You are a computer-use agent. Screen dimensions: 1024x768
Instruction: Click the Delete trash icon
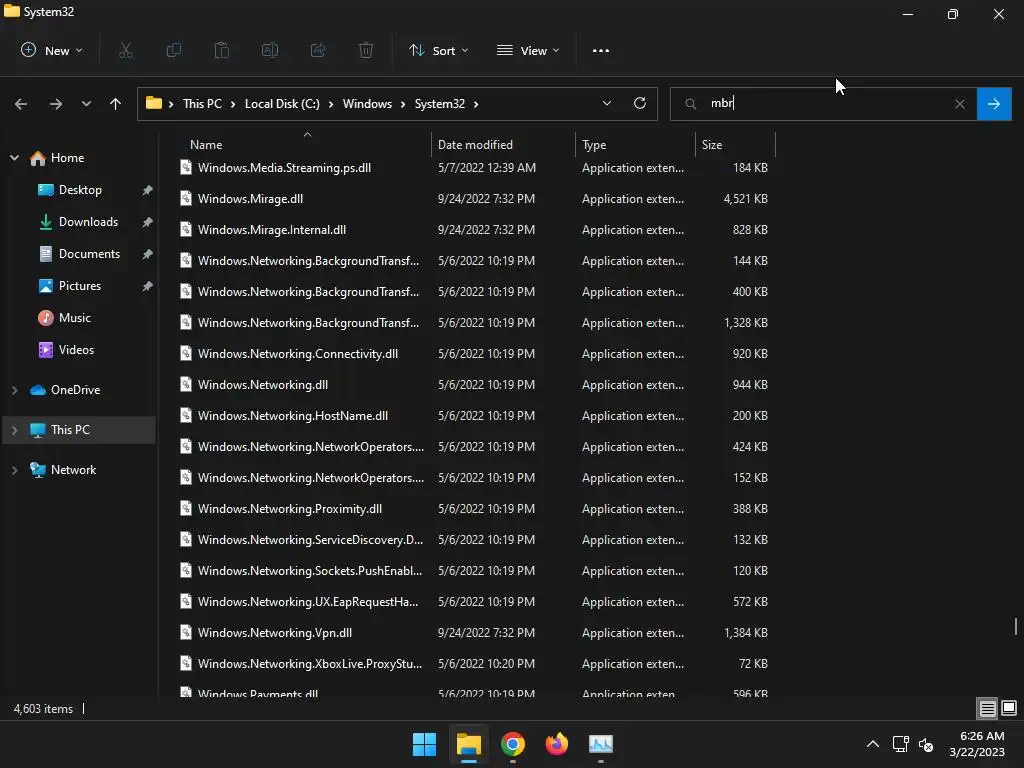pyautogui.click(x=366, y=50)
